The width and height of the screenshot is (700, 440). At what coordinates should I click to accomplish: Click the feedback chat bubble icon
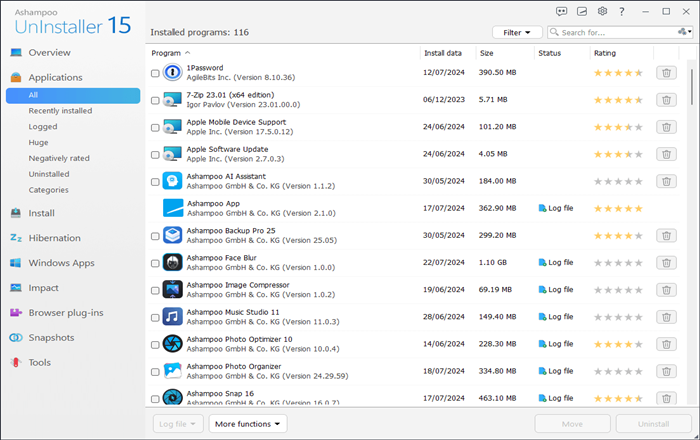tap(562, 11)
